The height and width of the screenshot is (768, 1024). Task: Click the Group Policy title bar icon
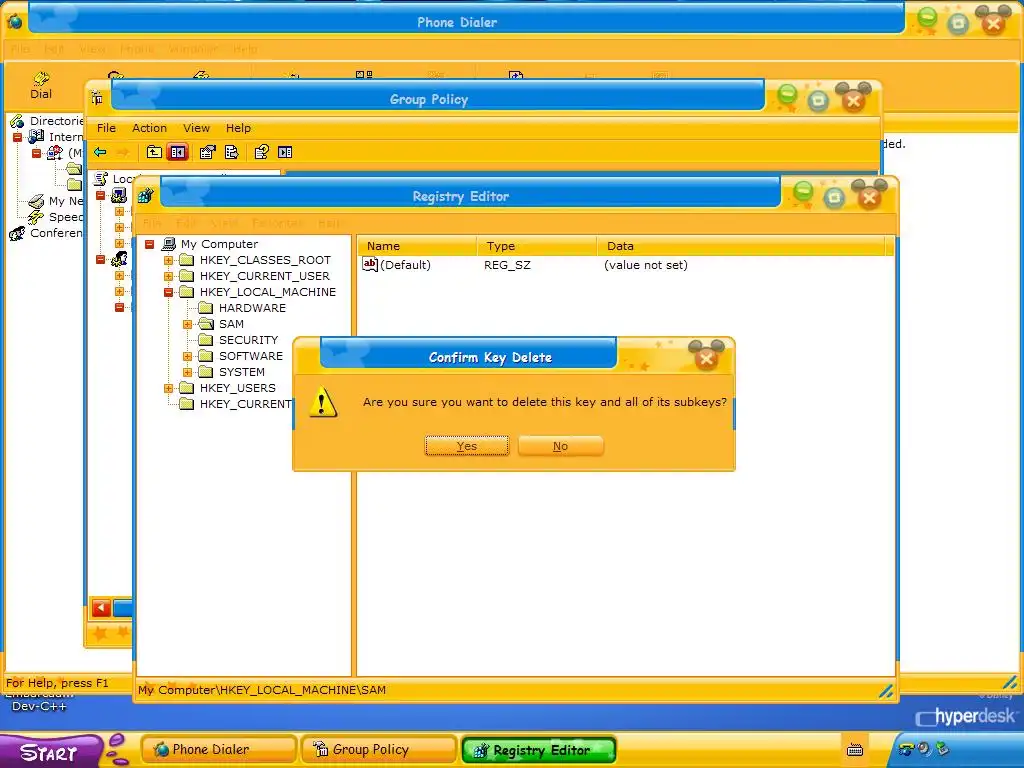(x=97, y=99)
